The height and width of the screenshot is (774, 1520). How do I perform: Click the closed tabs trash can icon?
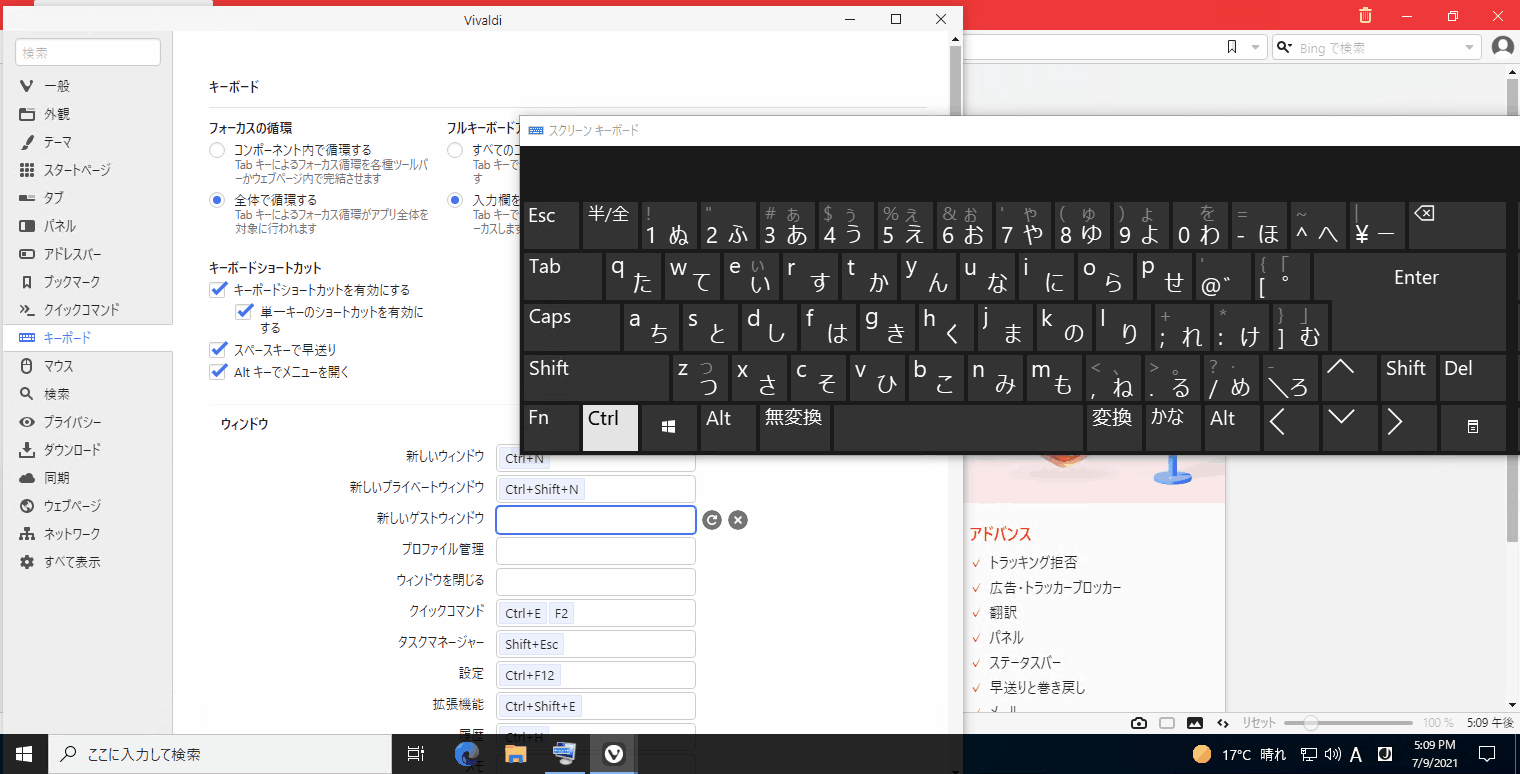pyautogui.click(x=1365, y=16)
